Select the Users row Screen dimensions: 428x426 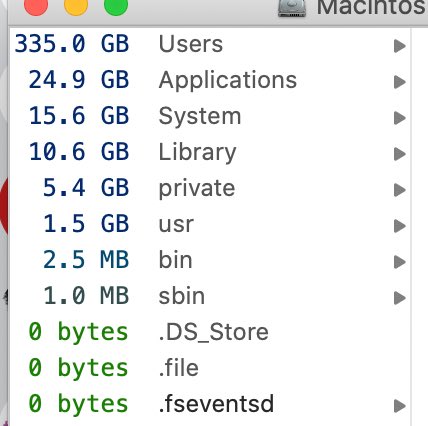(x=210, y=44)
